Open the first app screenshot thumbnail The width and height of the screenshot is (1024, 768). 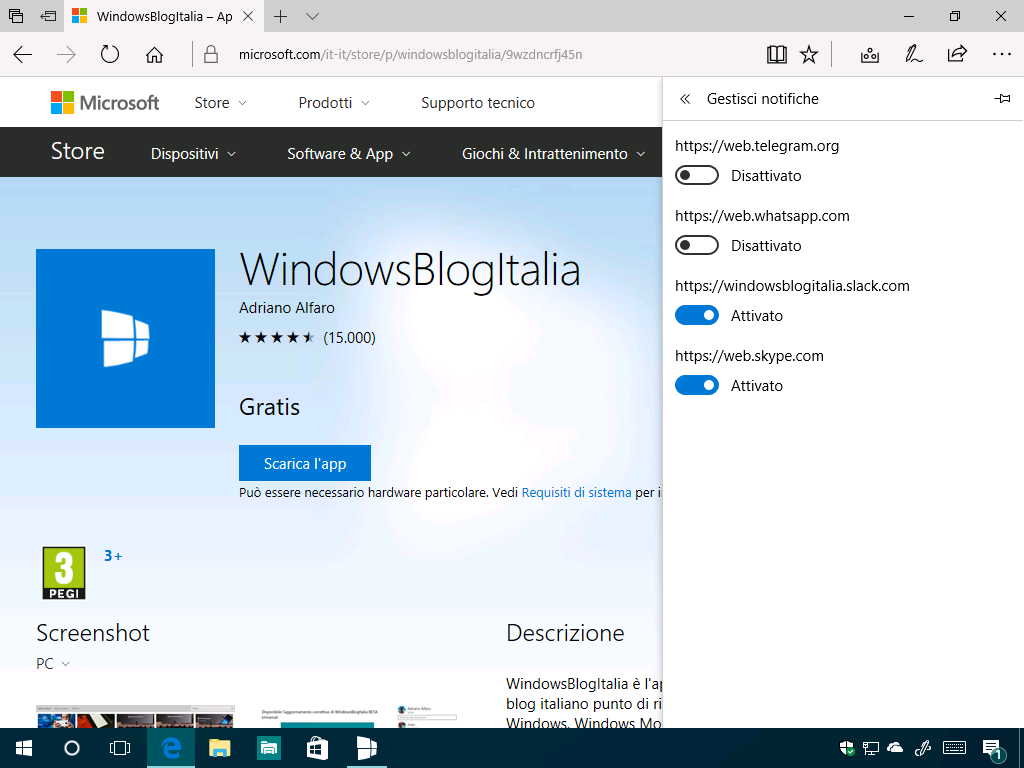tap(135, 716)
